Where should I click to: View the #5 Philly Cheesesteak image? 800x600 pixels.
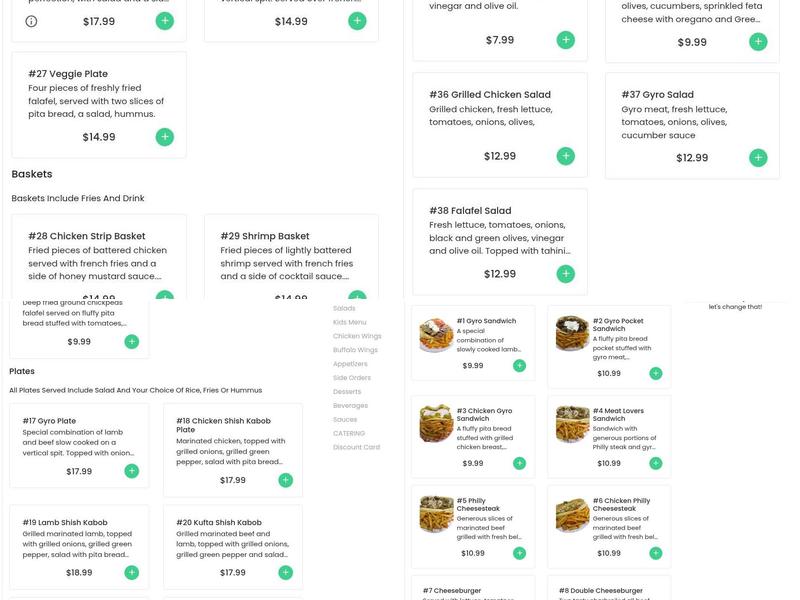coord(437,514)
